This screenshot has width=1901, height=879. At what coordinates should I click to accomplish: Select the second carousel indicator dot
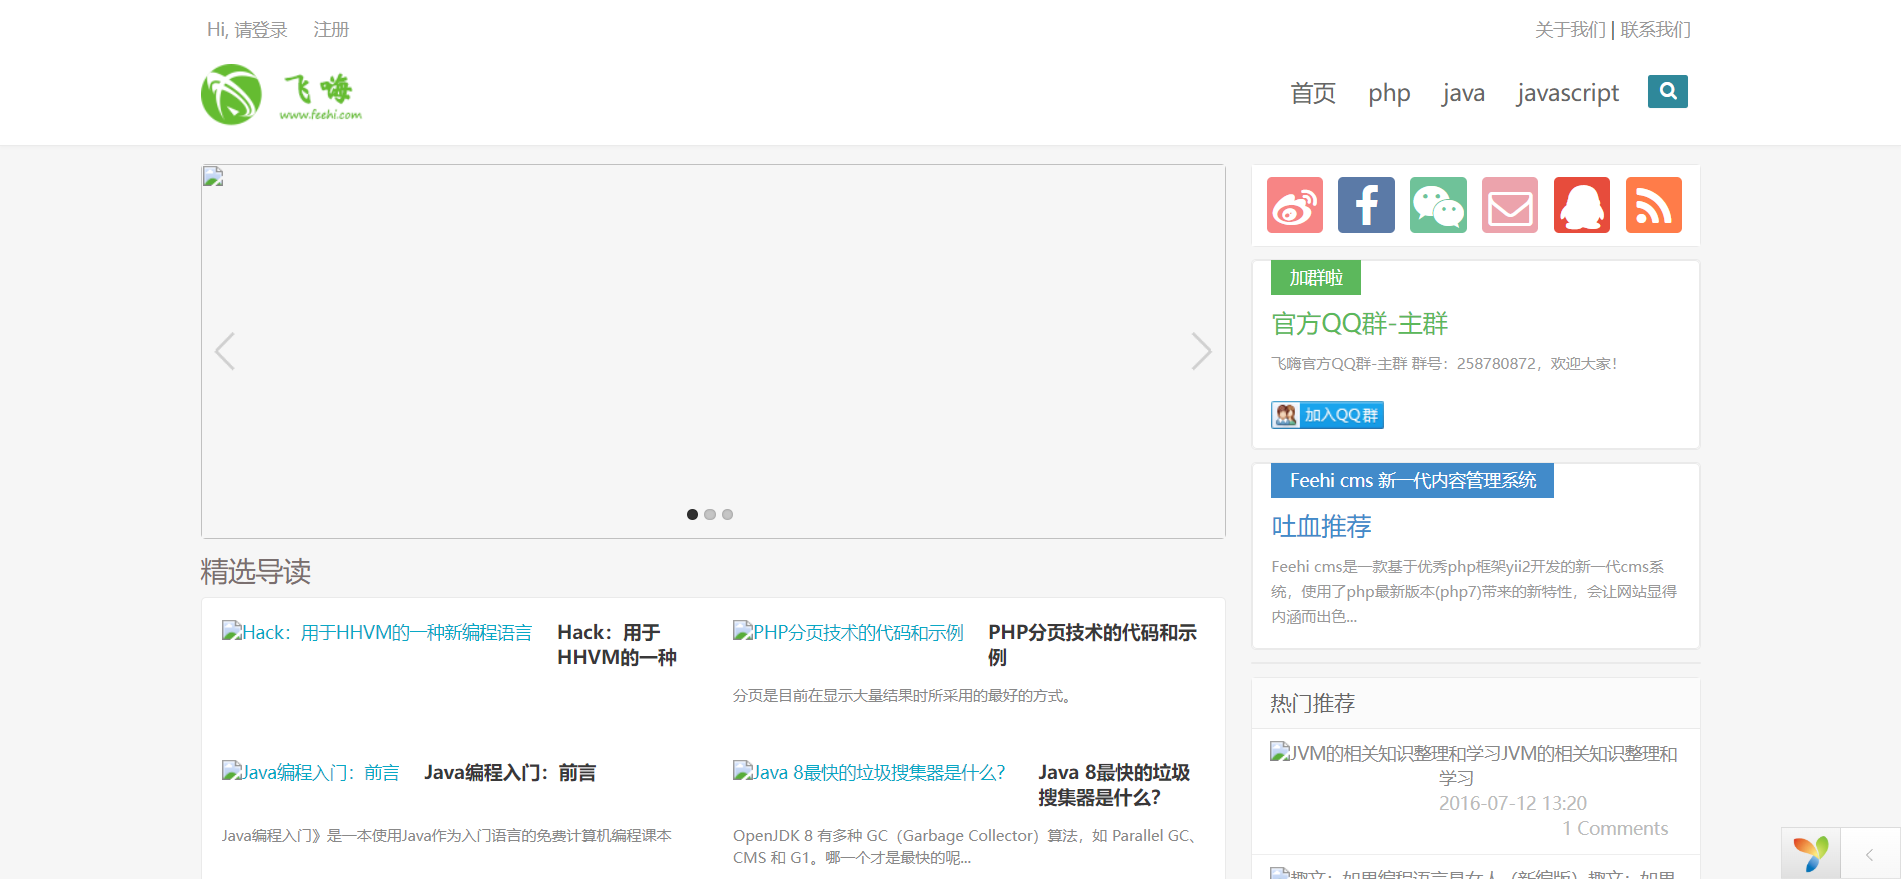[710, 514]
